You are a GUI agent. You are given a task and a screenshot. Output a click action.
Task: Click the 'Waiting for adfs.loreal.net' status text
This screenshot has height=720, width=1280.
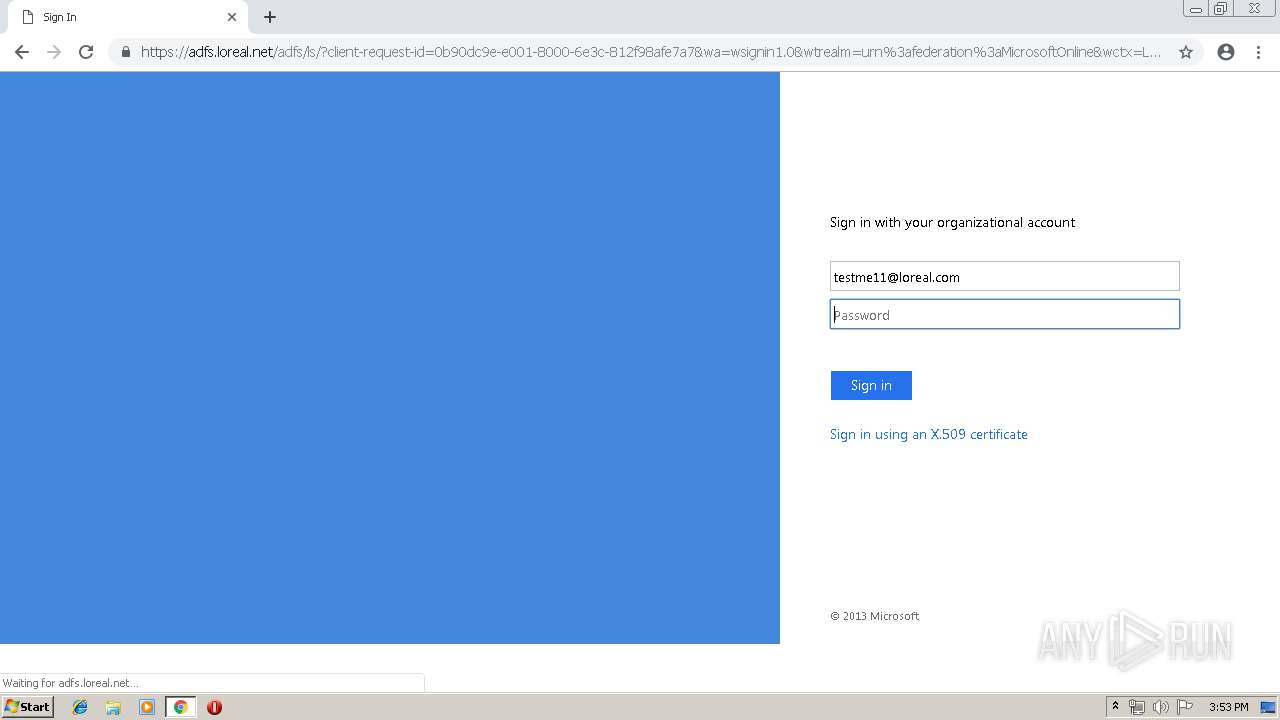coord(70,683)
